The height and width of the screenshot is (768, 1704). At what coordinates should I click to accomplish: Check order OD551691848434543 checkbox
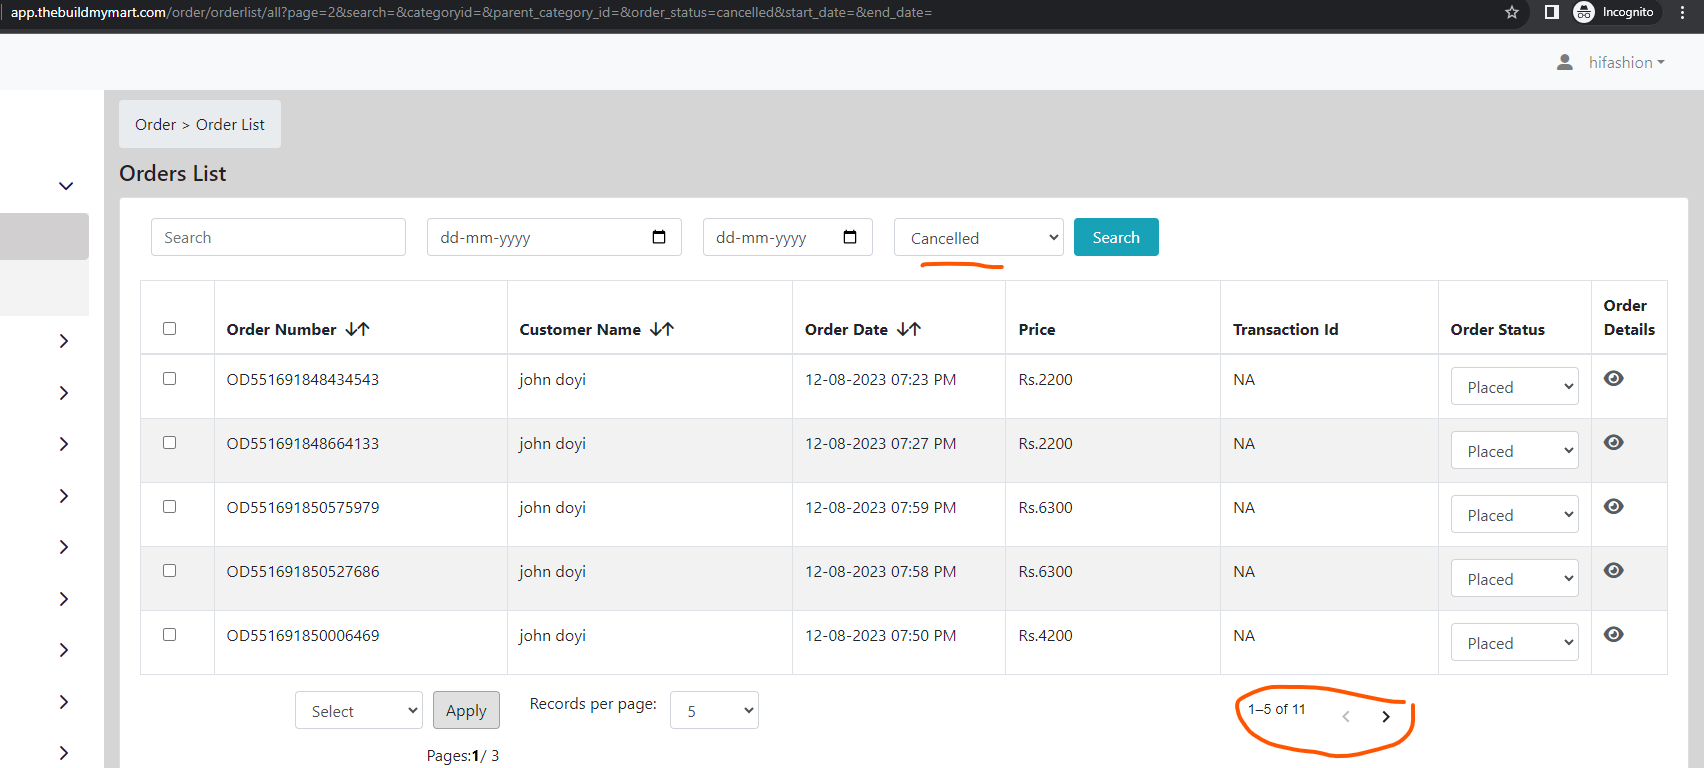[x=169, y=378]
